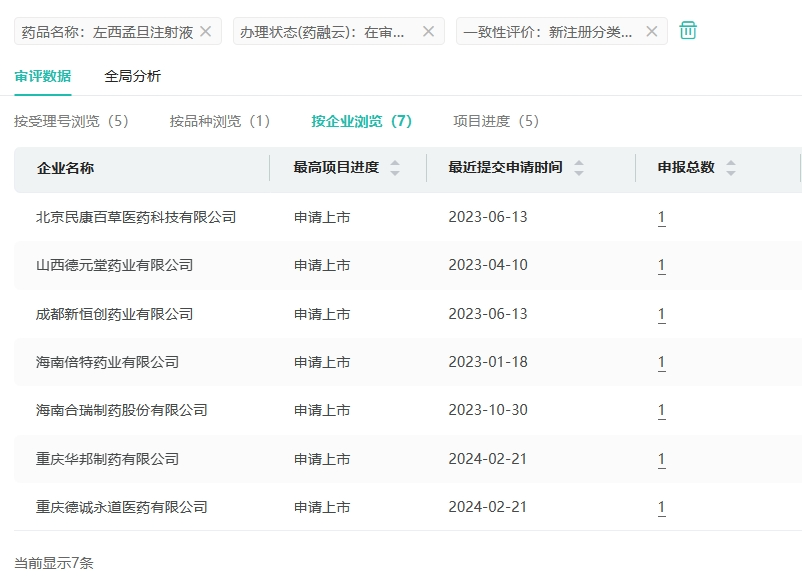Sort by 申报总数 column arrows

731,168
